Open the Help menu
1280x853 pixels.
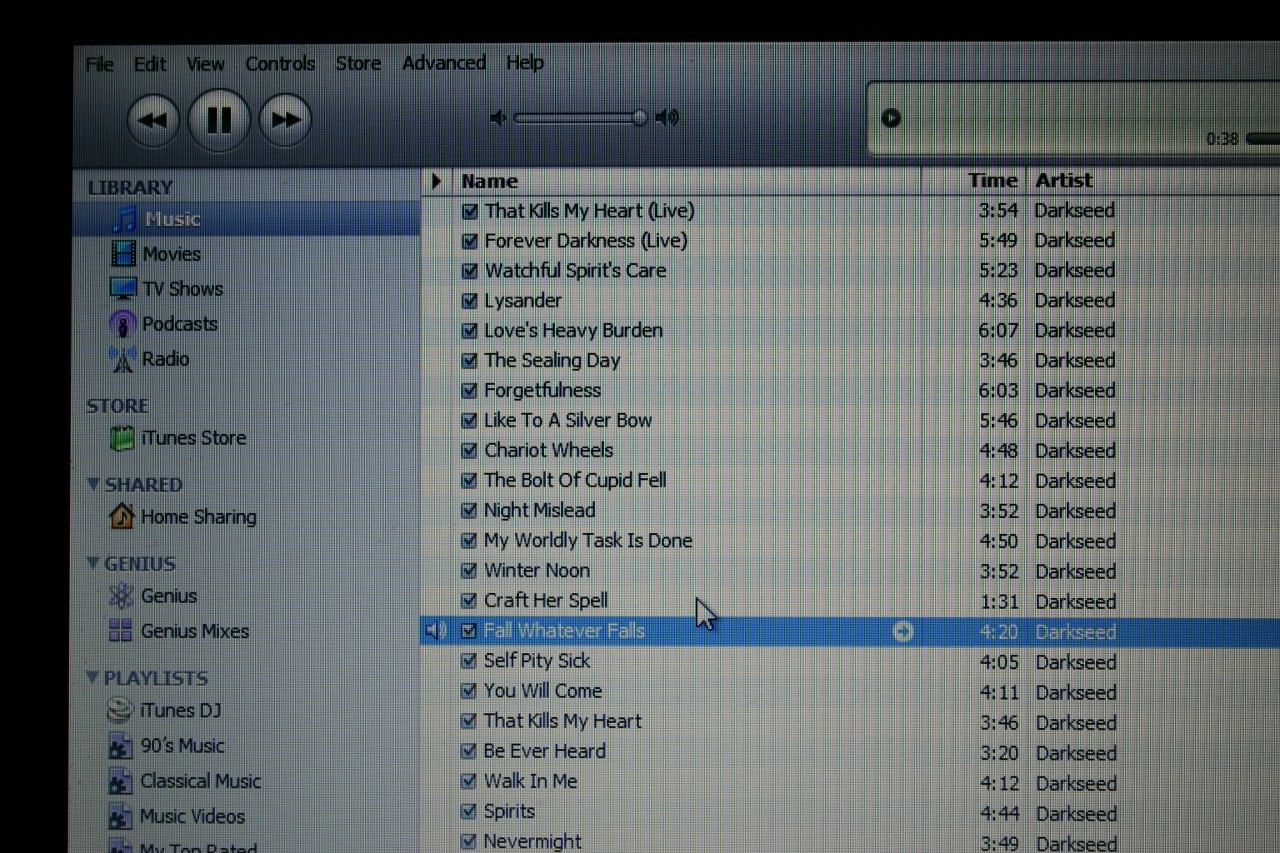[x=525, y=63]
